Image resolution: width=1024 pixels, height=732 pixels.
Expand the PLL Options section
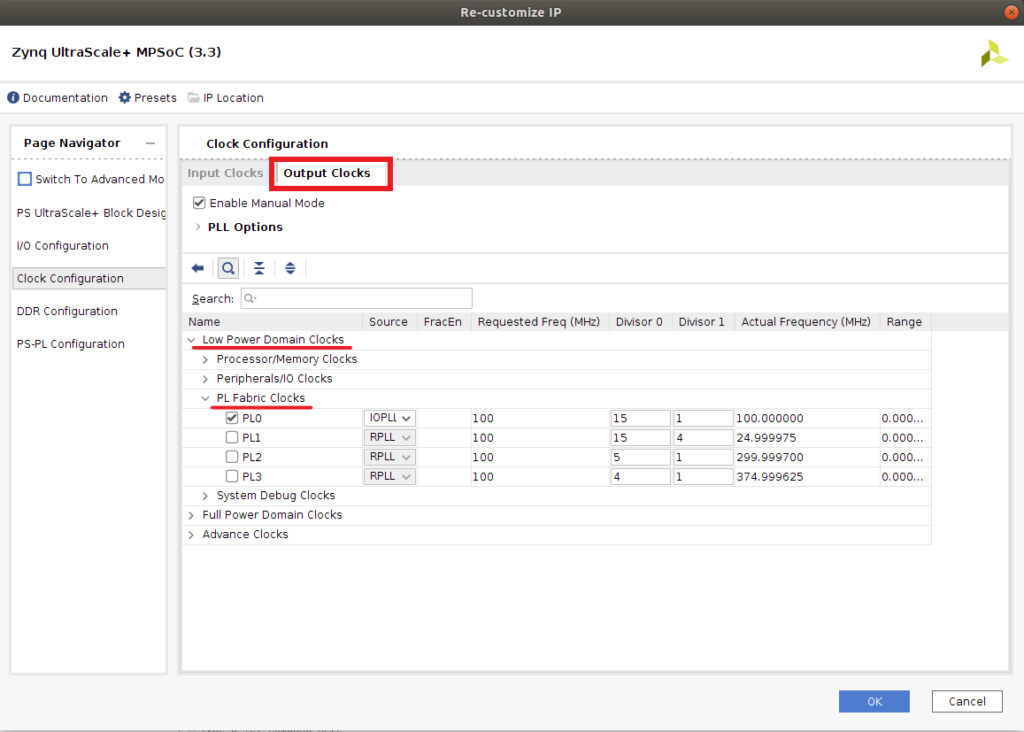click(x=198, y=227)
